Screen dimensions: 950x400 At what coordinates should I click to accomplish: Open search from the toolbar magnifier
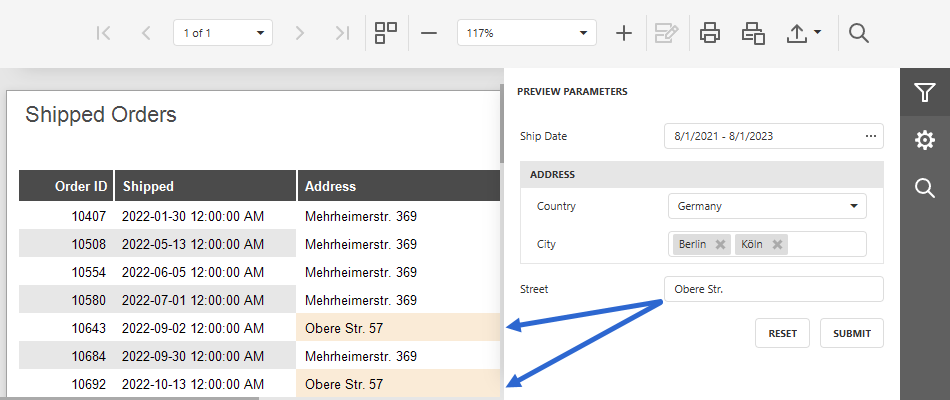coord(859,33)
